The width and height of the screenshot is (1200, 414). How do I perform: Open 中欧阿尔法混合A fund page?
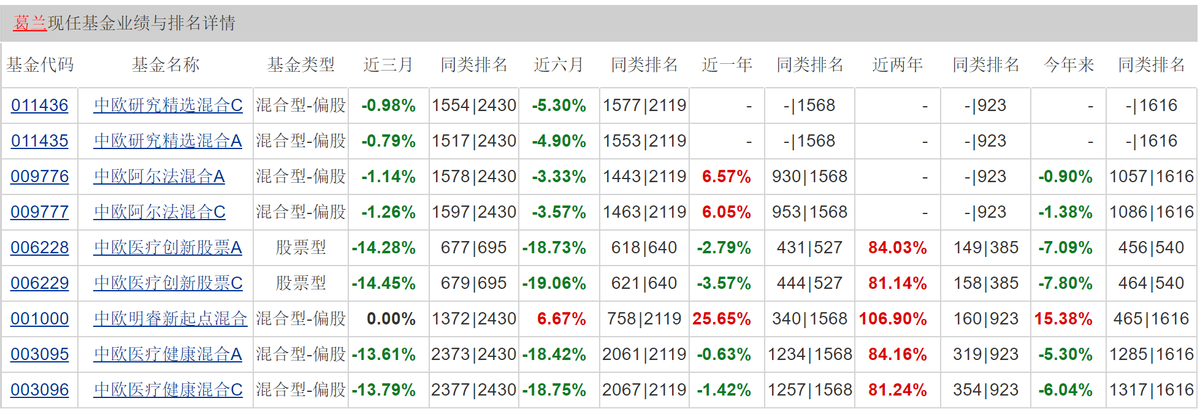point(159,177)
